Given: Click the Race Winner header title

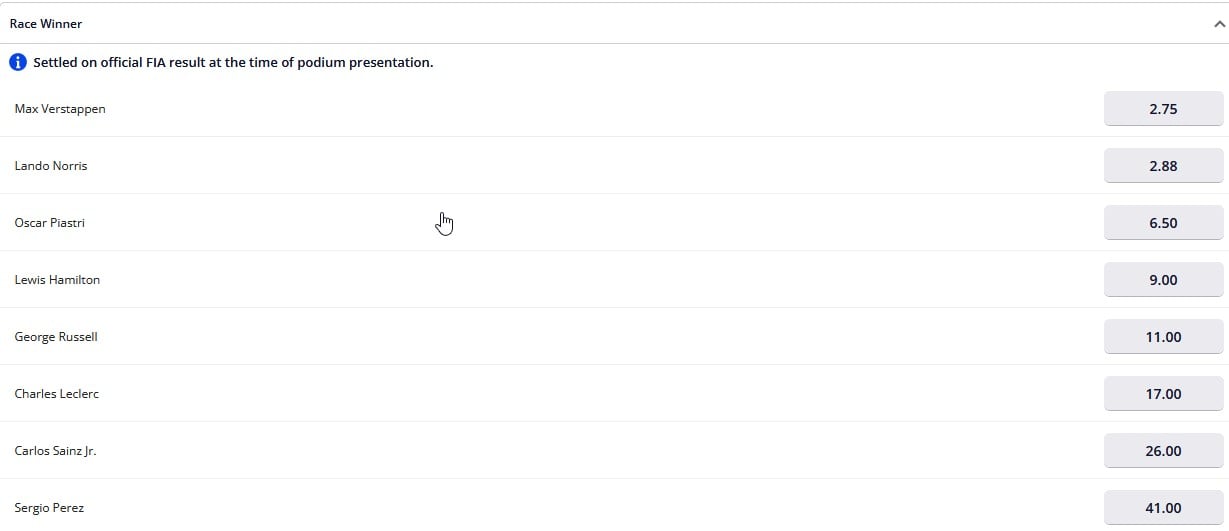Looking at the screenshot, I should (46, 23).
